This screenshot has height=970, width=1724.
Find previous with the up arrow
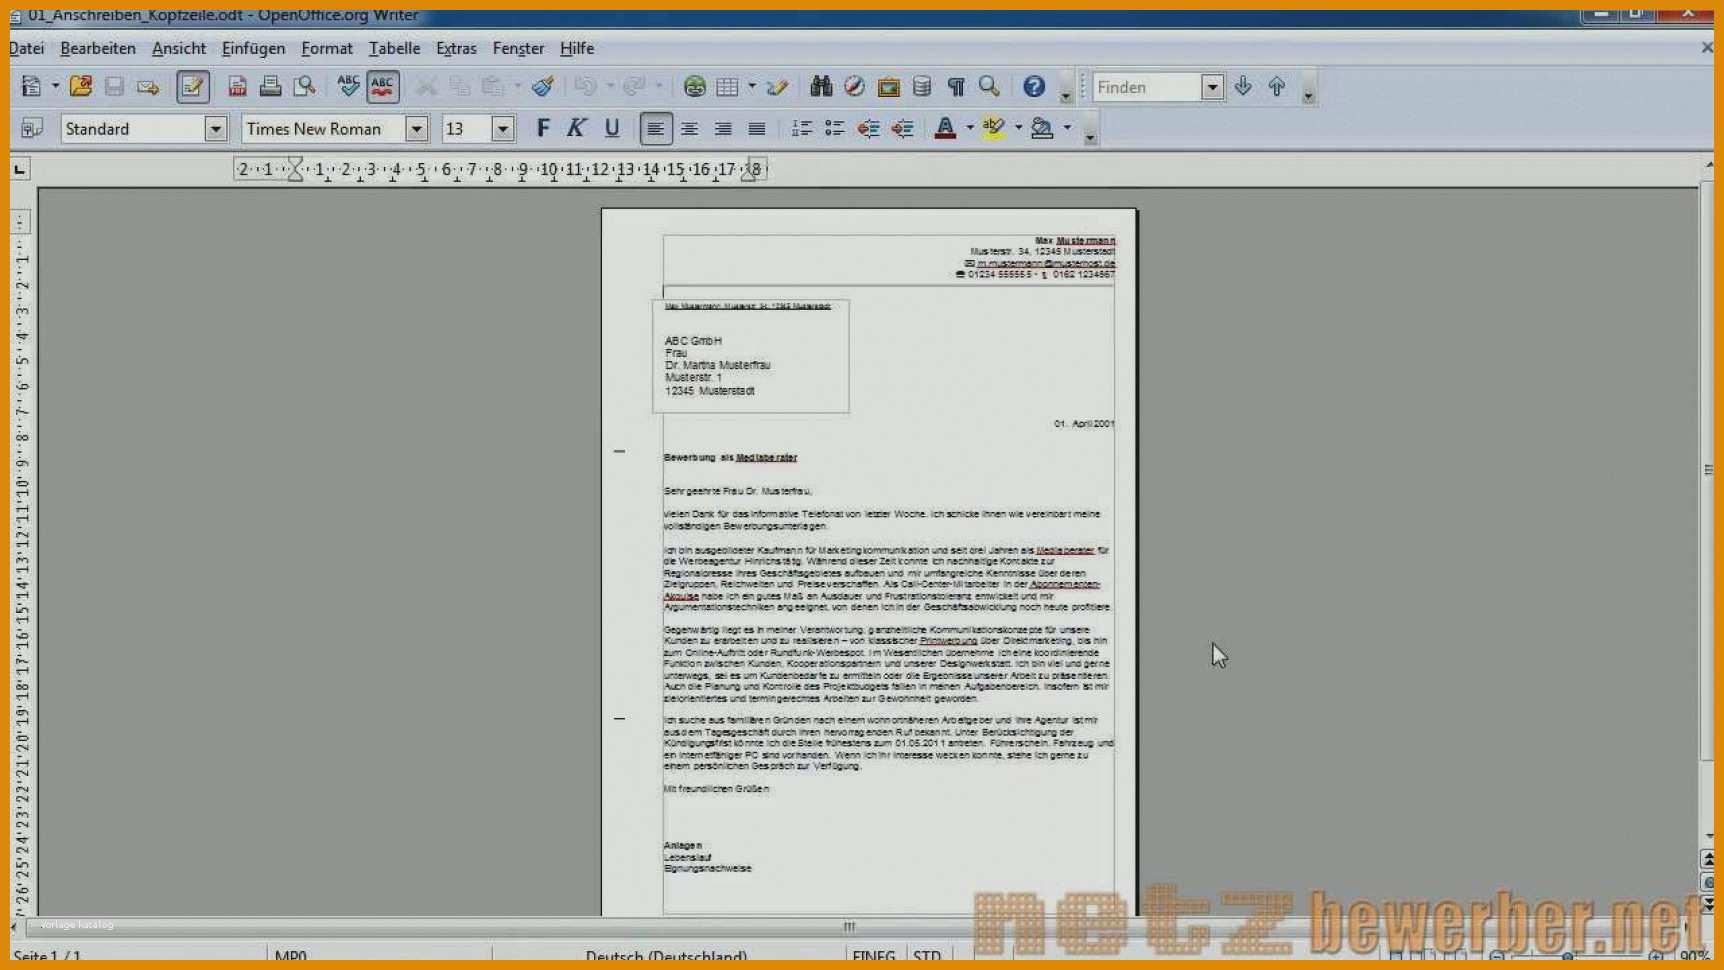point(1277,87)
